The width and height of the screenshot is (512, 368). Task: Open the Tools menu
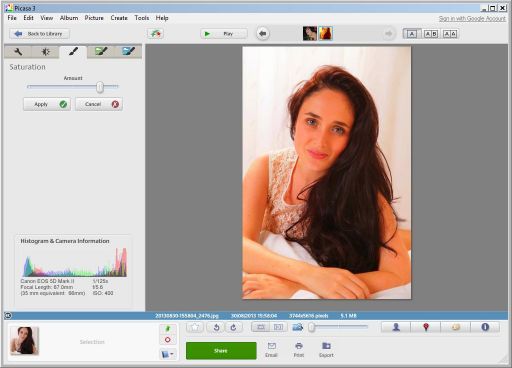(142, 18)
